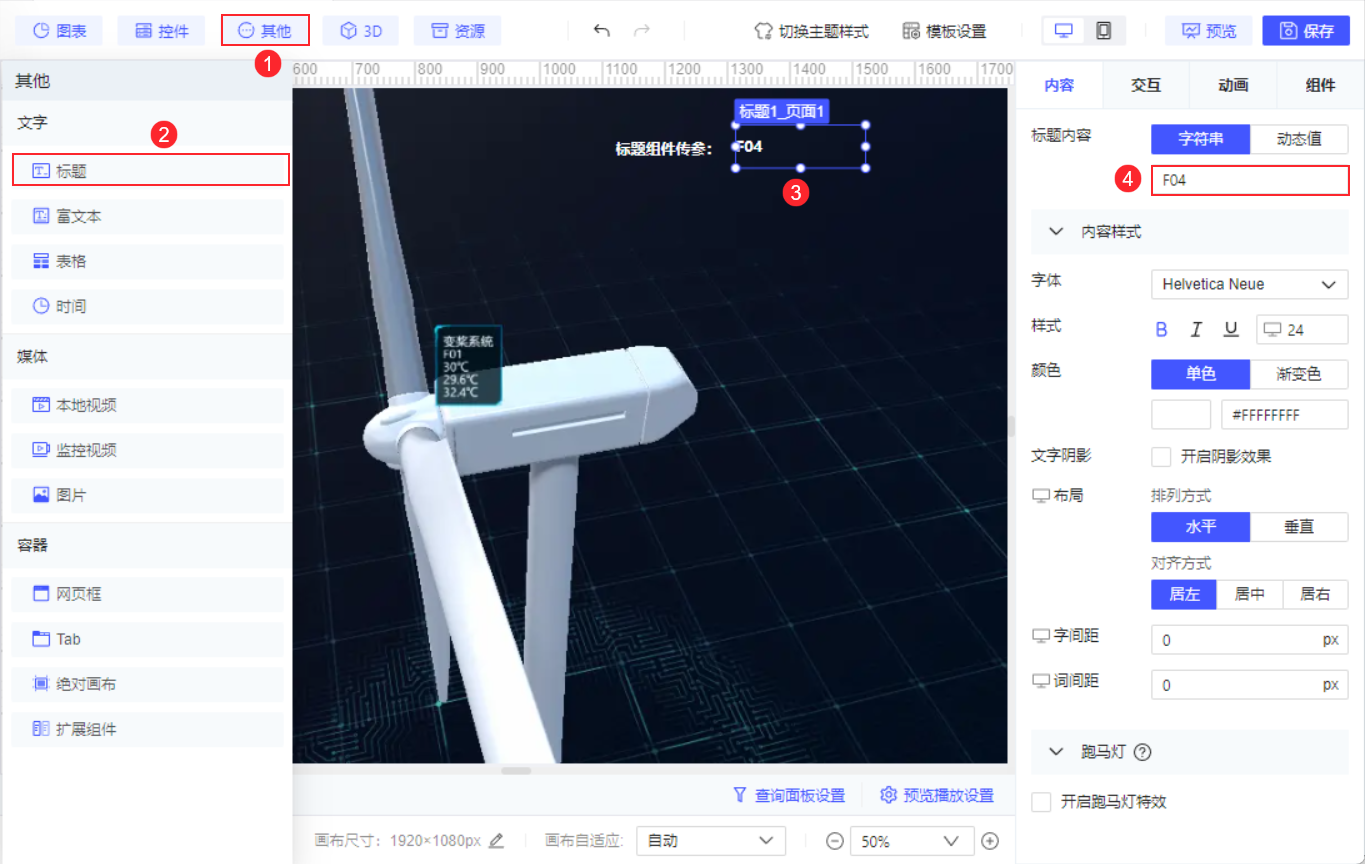Image resolution: width=1365 pixels, height=864 pixels.
Task: Click the zoom out minus icon
Action: point(835,841)
